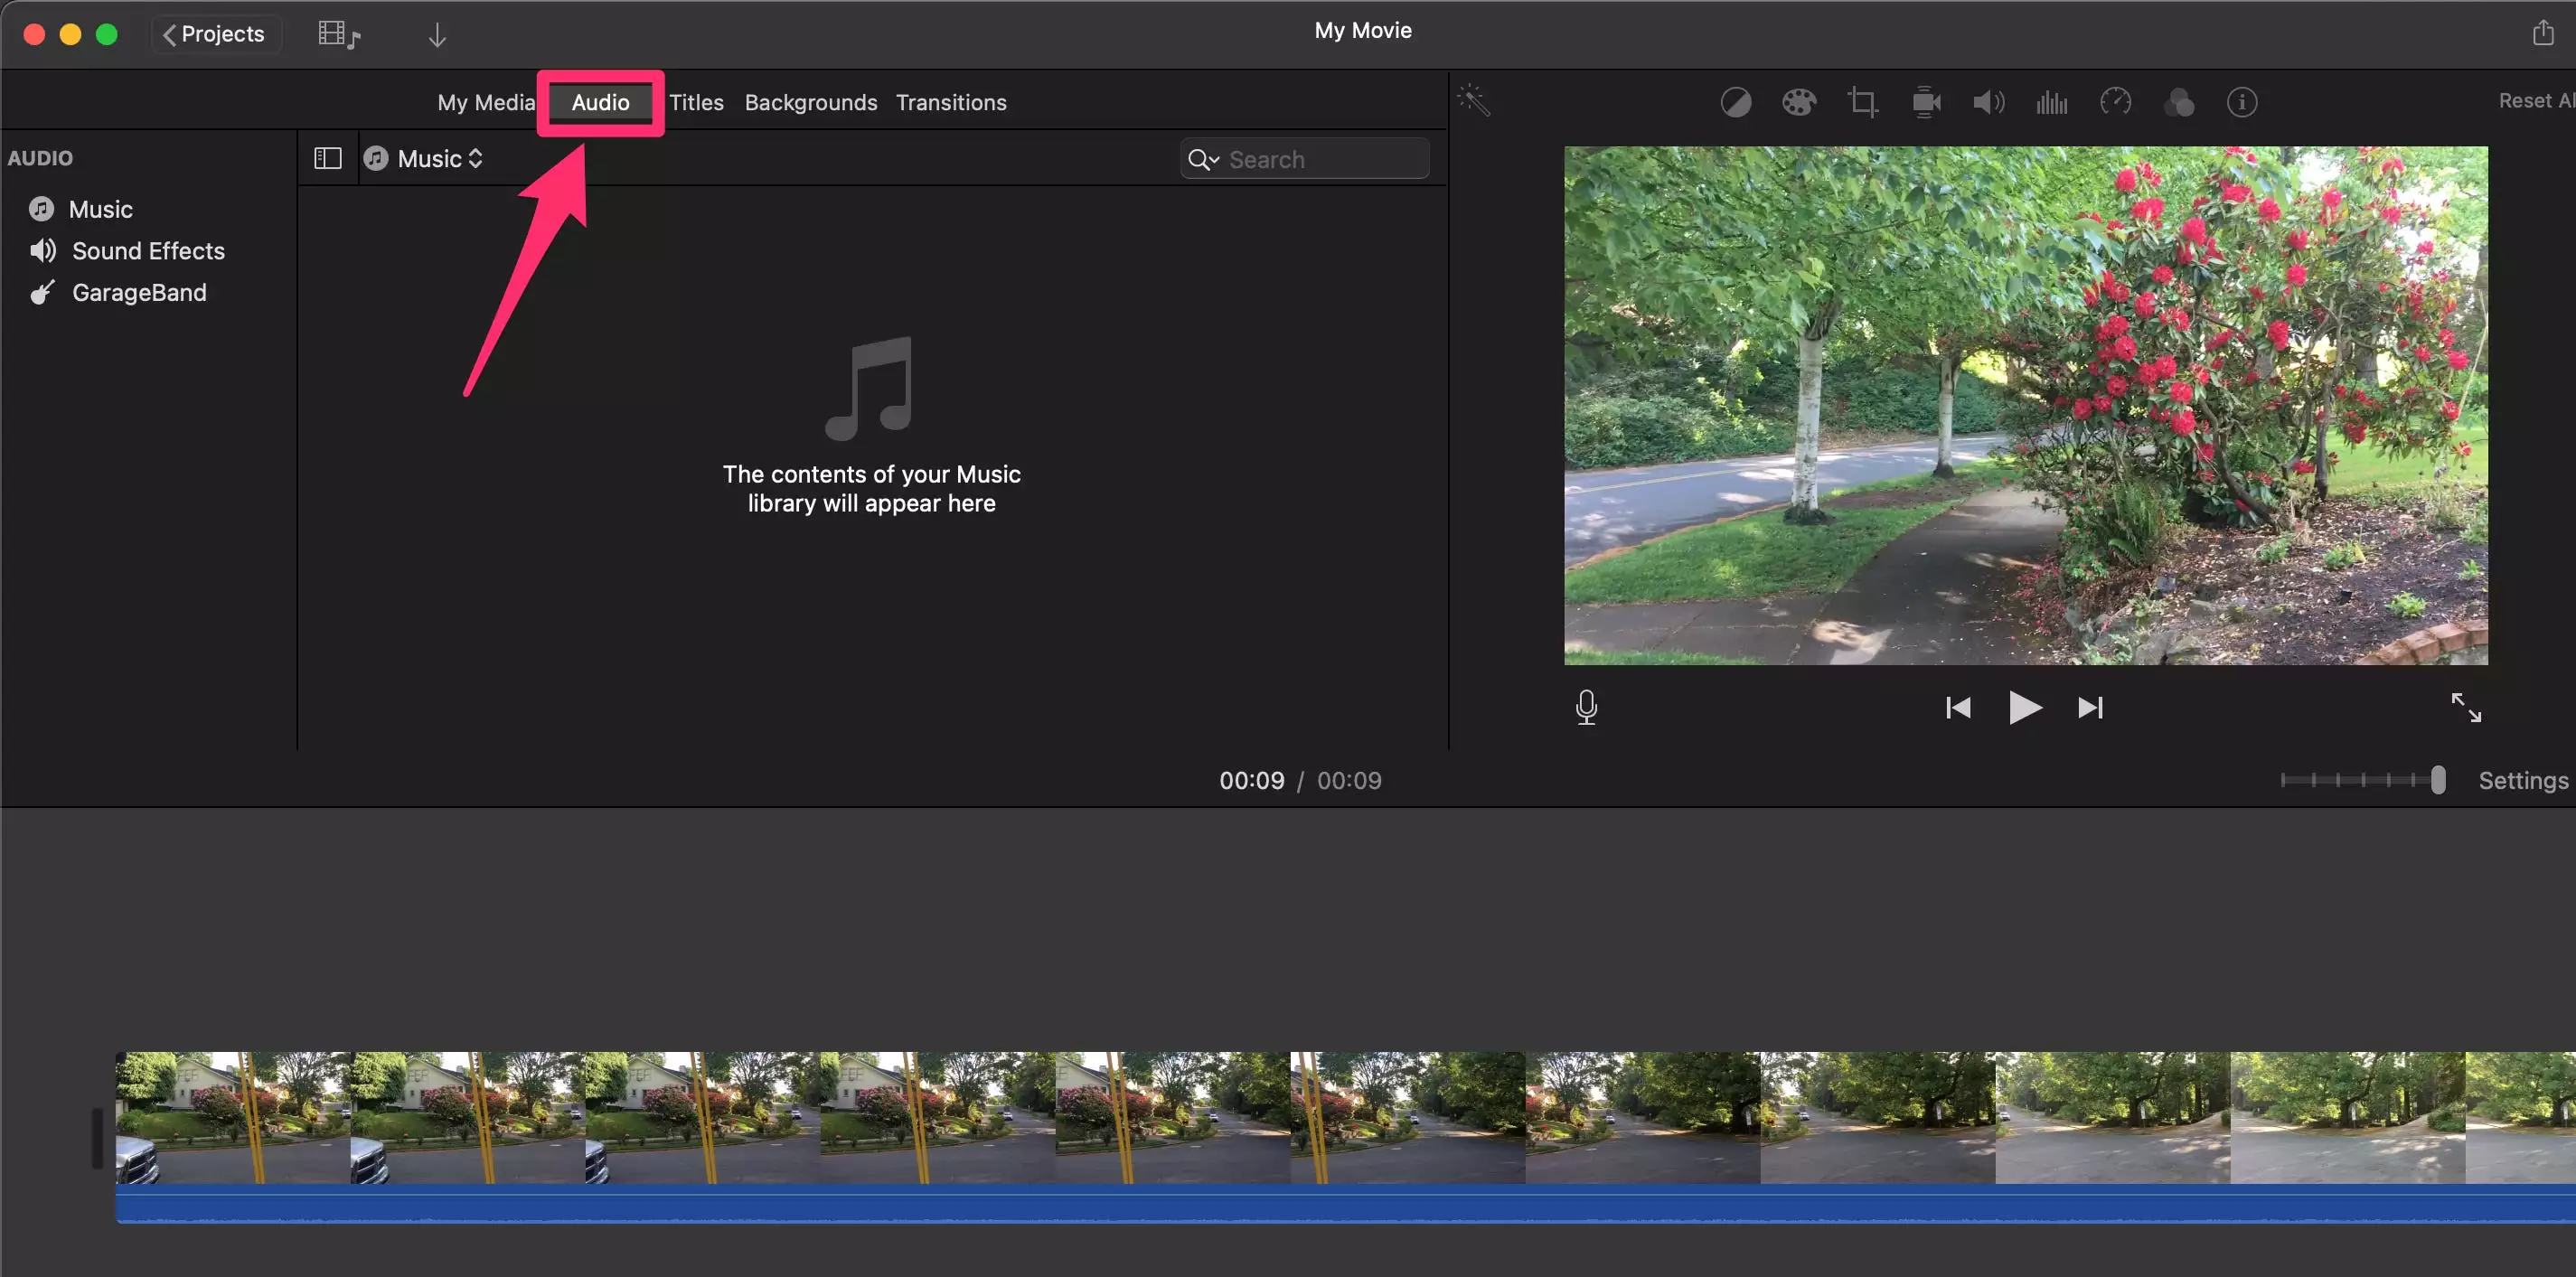Go back to Projects browser

214,34
